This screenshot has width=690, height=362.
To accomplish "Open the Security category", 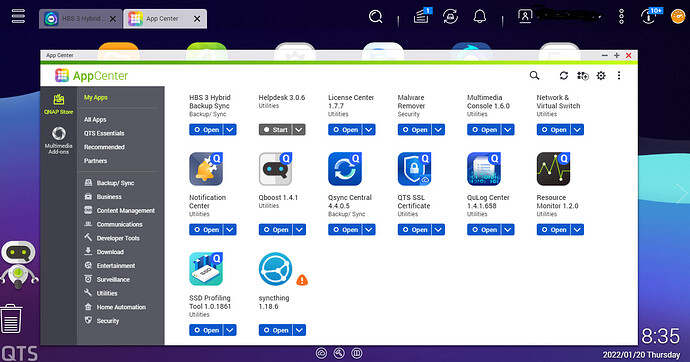I will 102,321.
